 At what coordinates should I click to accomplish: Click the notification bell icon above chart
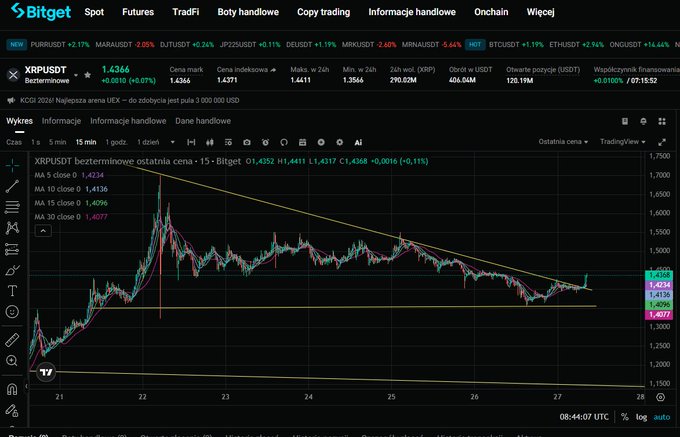coord(644,121)
